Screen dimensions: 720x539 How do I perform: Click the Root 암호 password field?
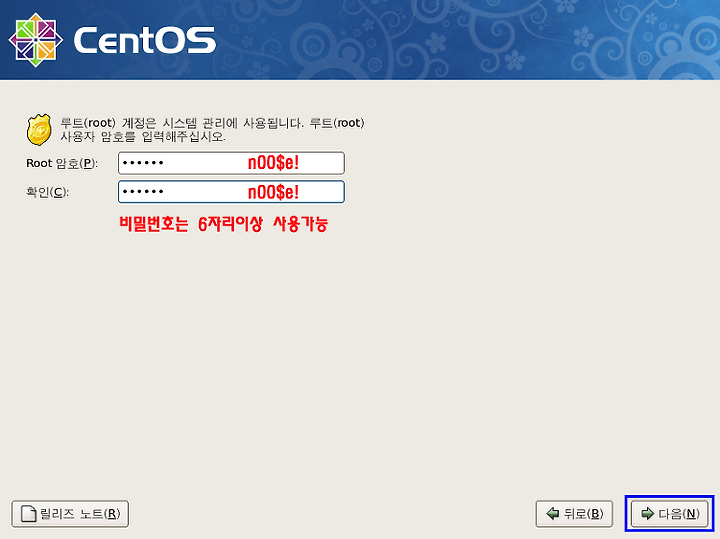pyautogui.click(x=231, y=163)
